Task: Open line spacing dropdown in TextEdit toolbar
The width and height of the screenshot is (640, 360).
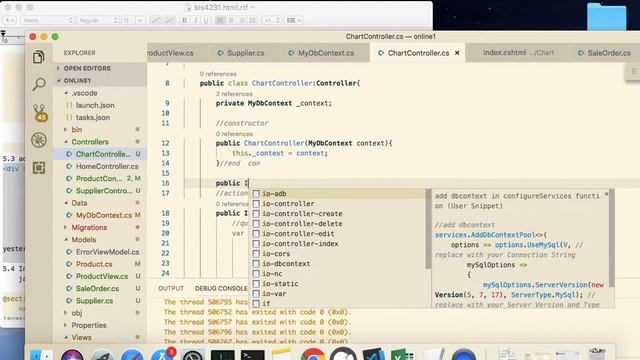Action: [271, 20]
